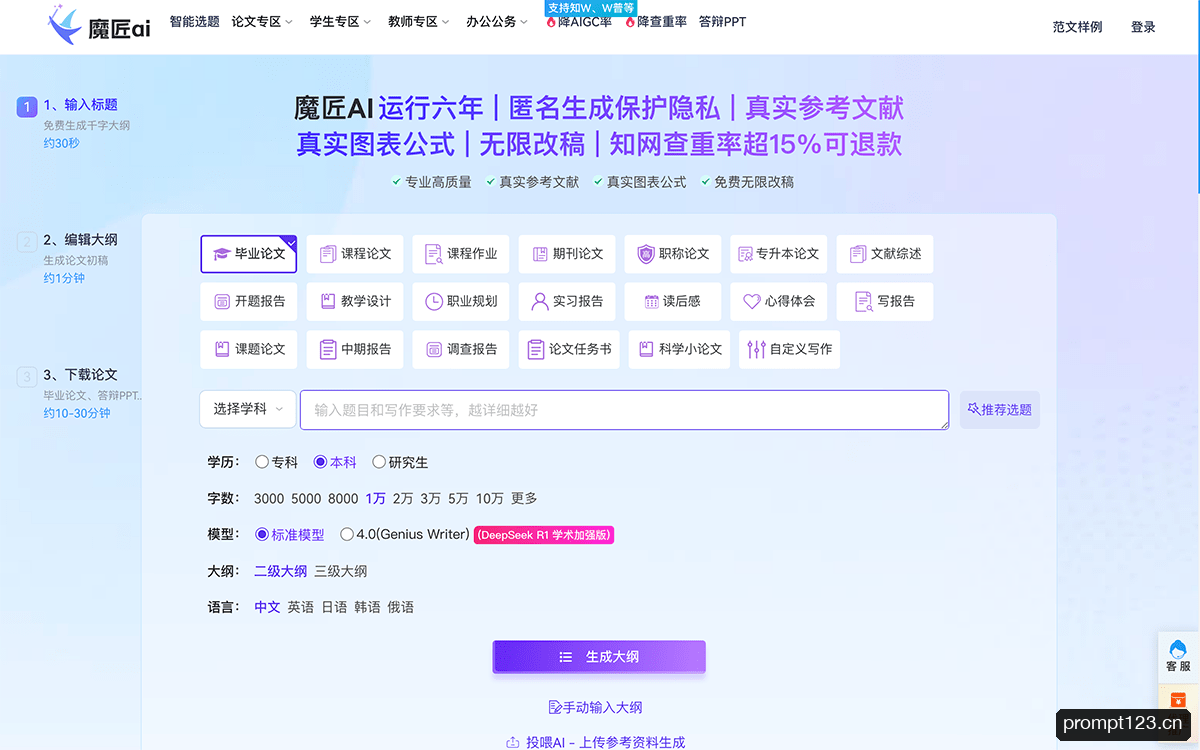This screenshot has width=1200, height=750.
Task: Set language to 英语
Action: [x=300, y=607]
